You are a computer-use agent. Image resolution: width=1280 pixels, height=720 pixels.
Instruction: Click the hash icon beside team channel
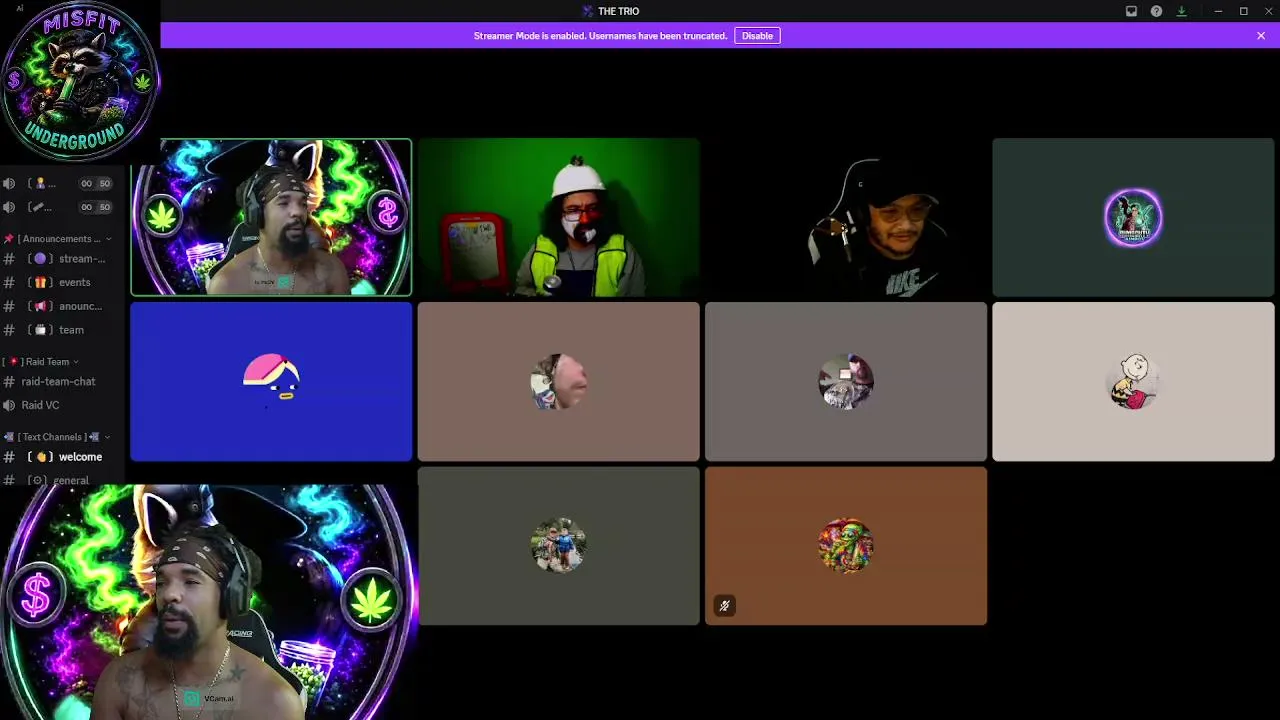tap(9, 330)
